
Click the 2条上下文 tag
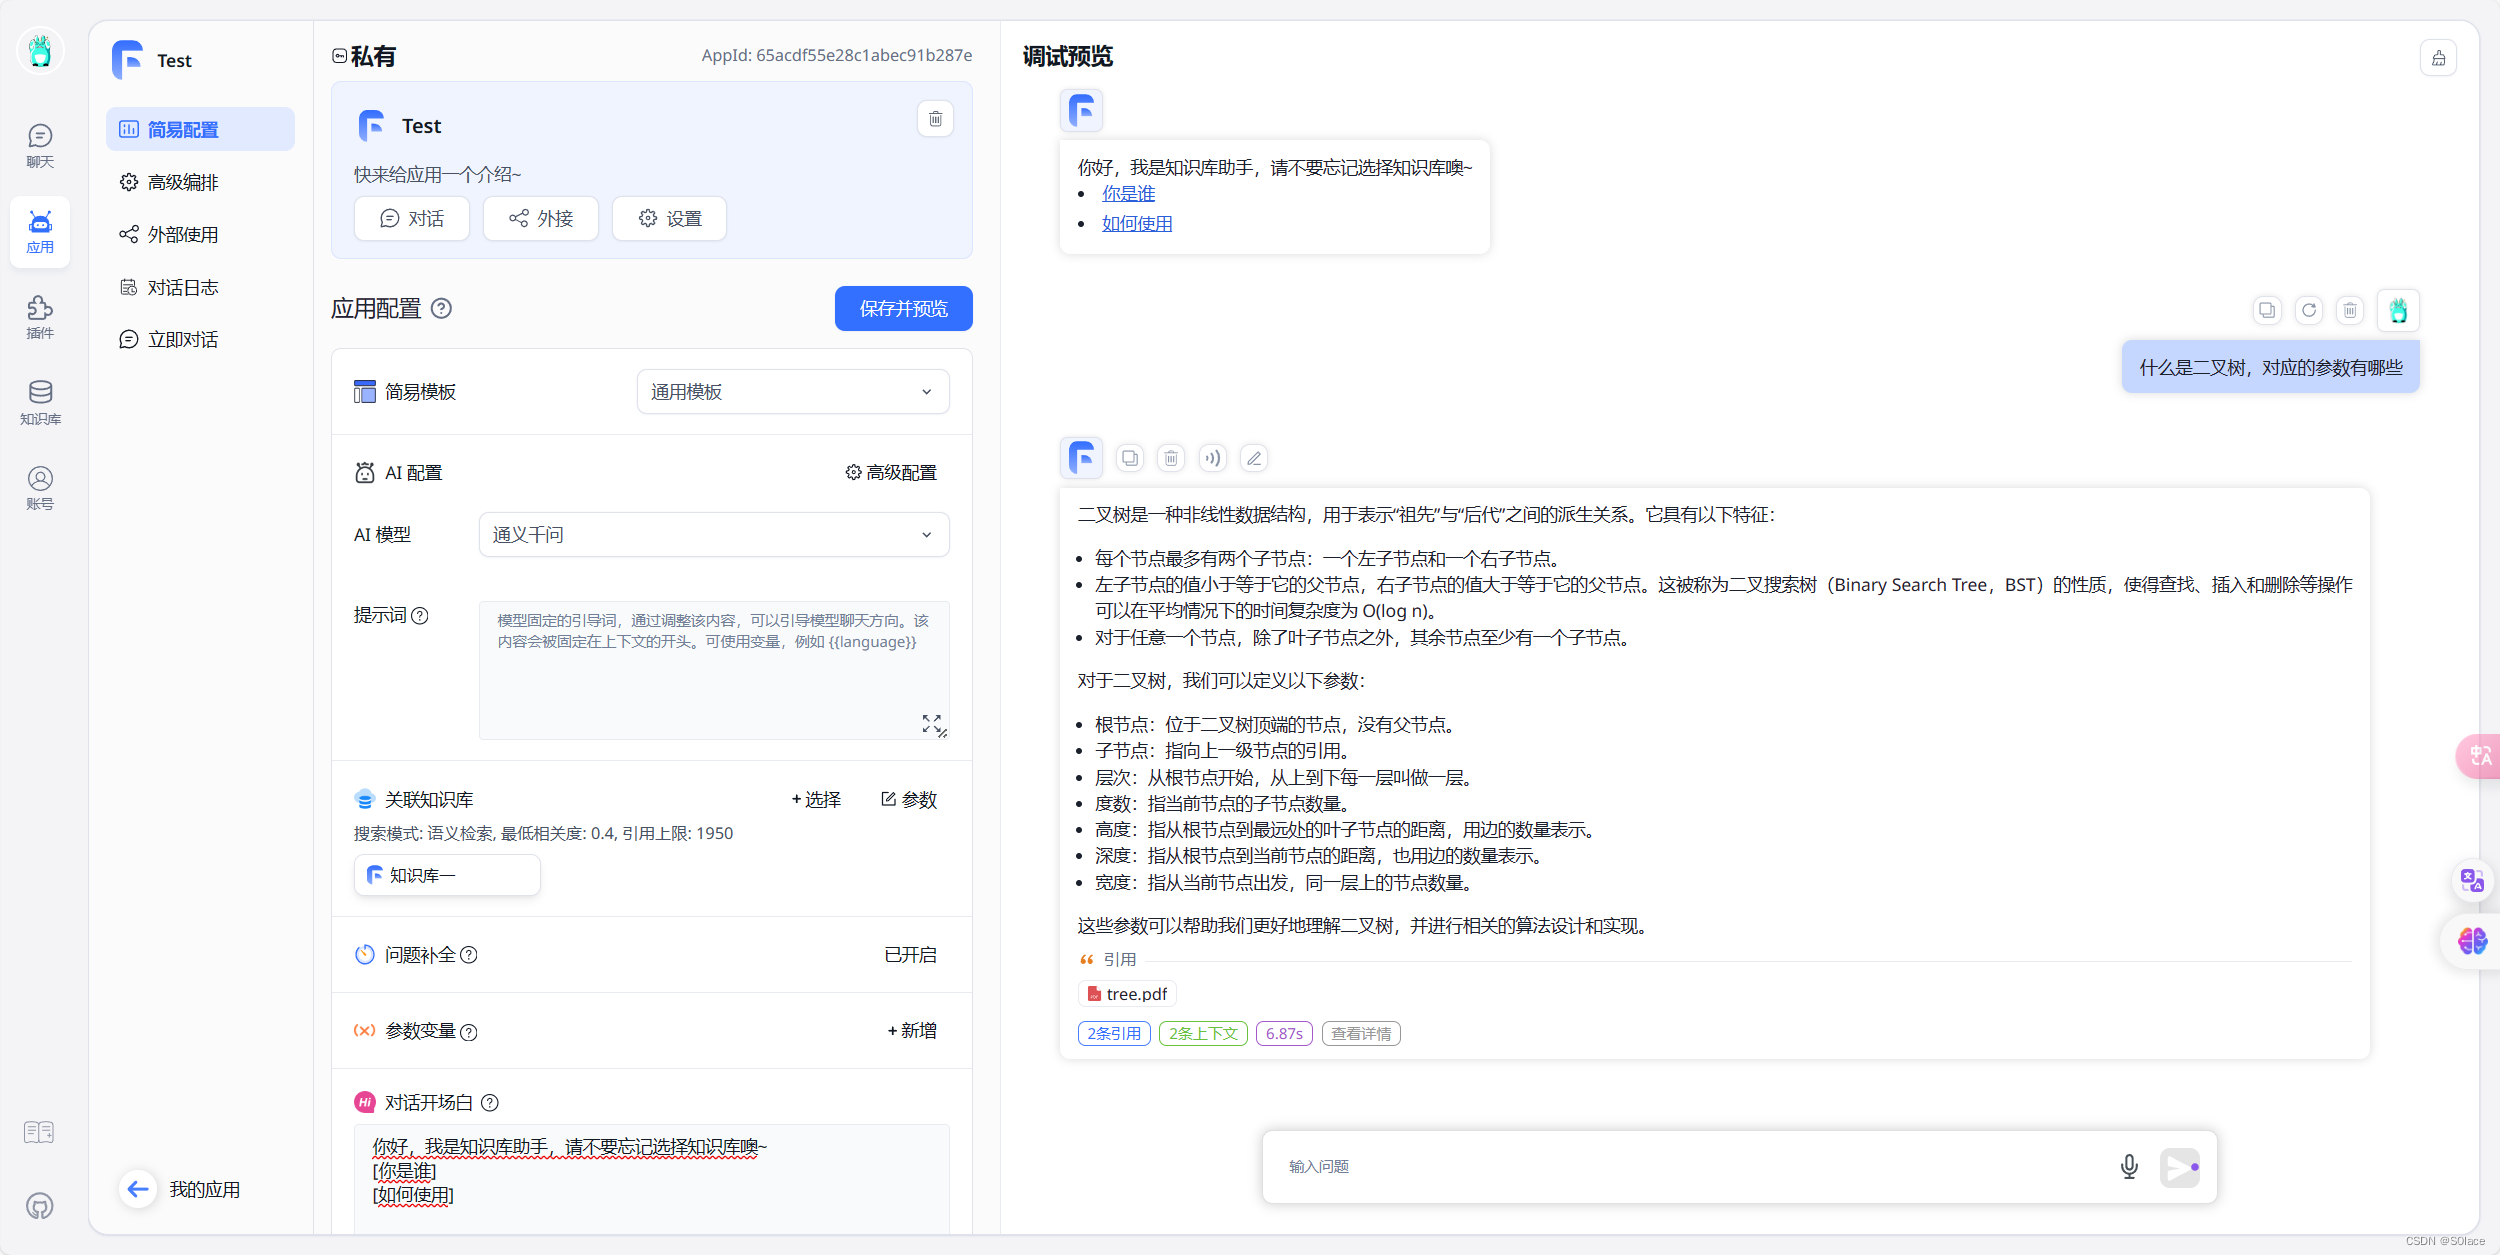pyautogui.click(x=1203, y=1034)
